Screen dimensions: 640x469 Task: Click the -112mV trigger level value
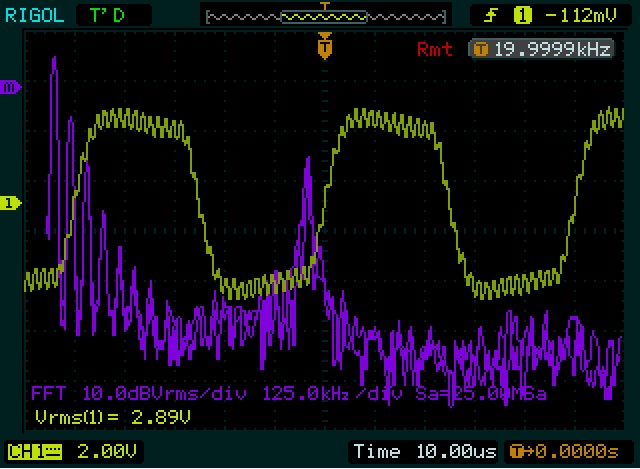[582, 16]
